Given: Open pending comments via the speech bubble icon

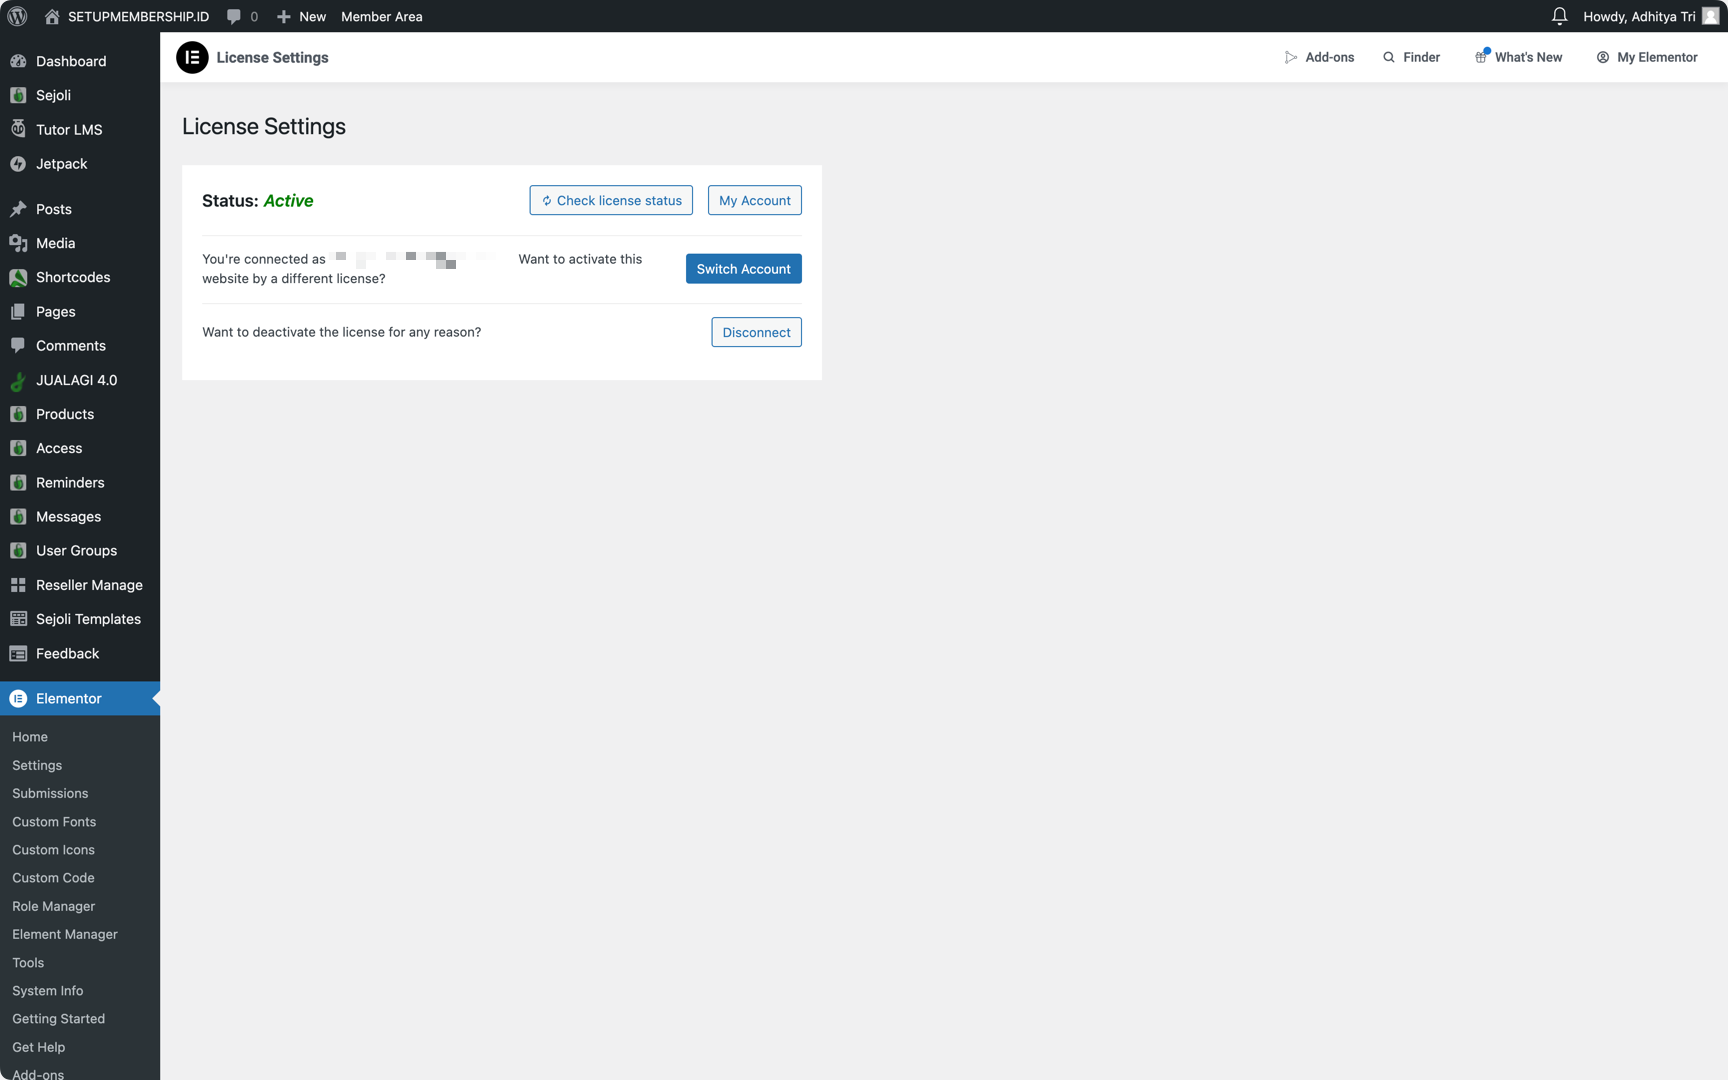Looking at the screenshot, I should (x=236, y=16).
